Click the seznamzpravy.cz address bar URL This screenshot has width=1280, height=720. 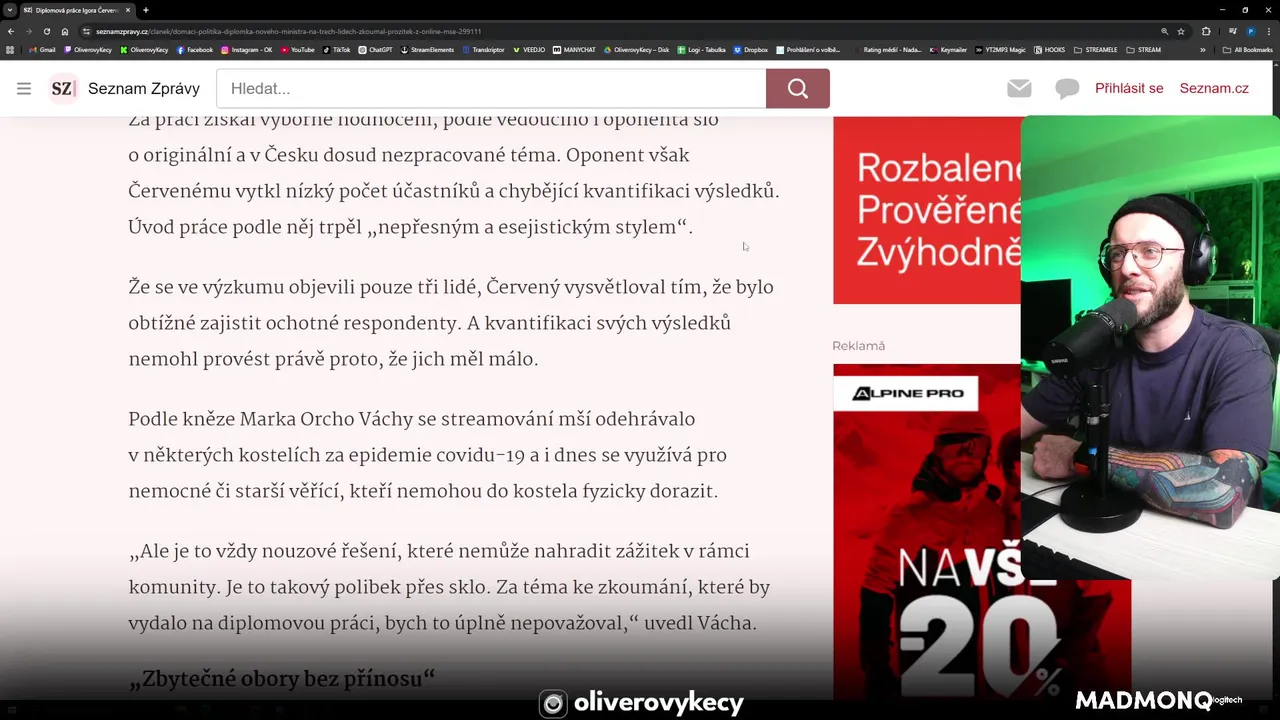pos(289,31)
